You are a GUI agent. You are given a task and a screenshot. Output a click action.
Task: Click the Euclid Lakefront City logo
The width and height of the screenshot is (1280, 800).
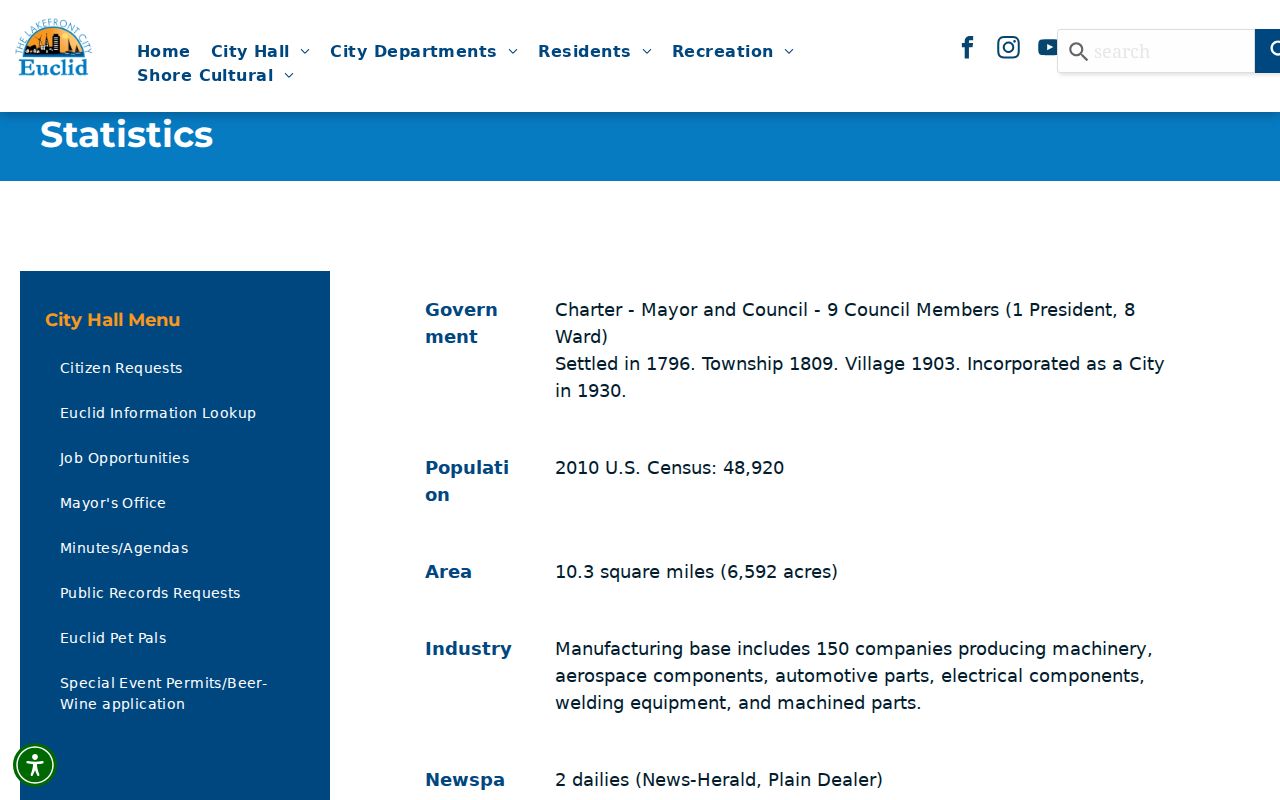(x=54, y=49)
